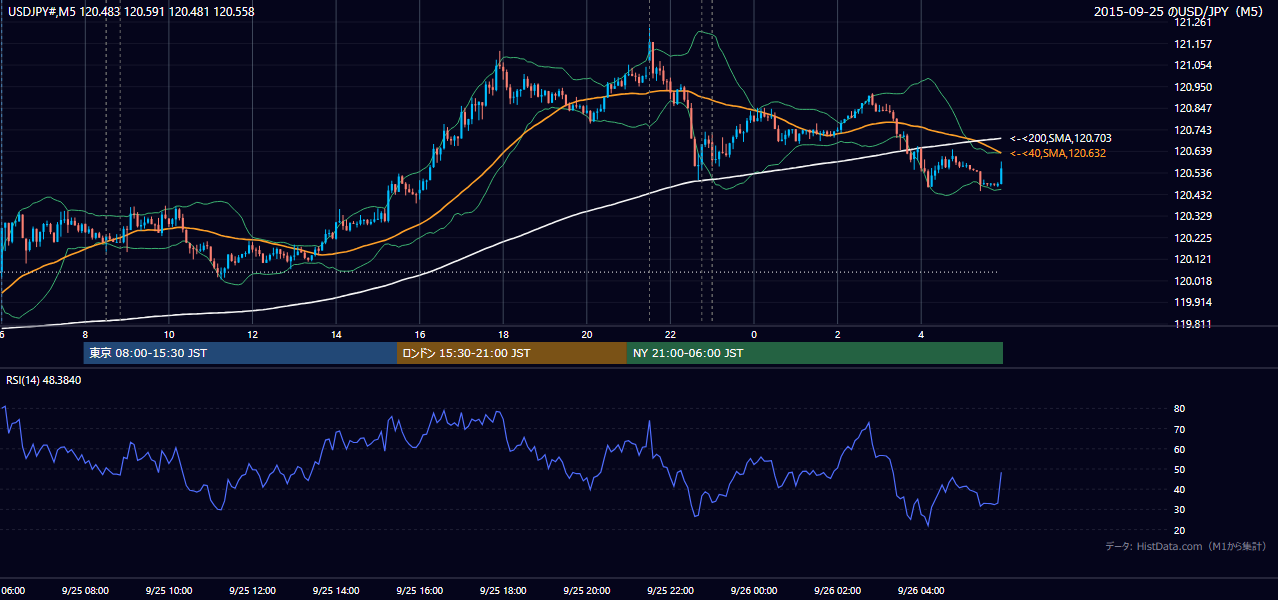Click the 9/25 14:00 date label

(x=336, y=591)
